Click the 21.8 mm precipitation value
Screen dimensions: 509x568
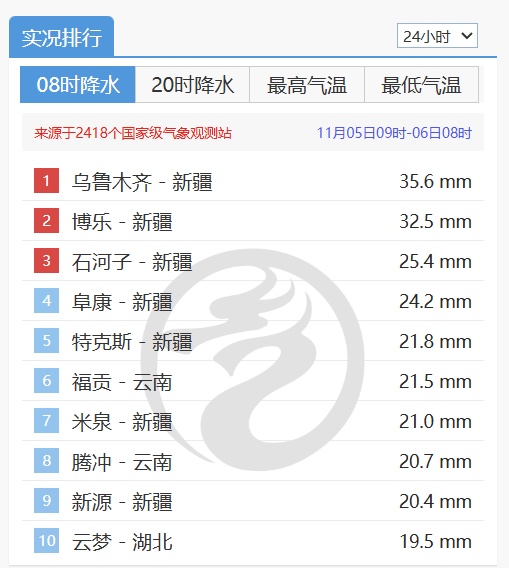[x=435, y=341]
